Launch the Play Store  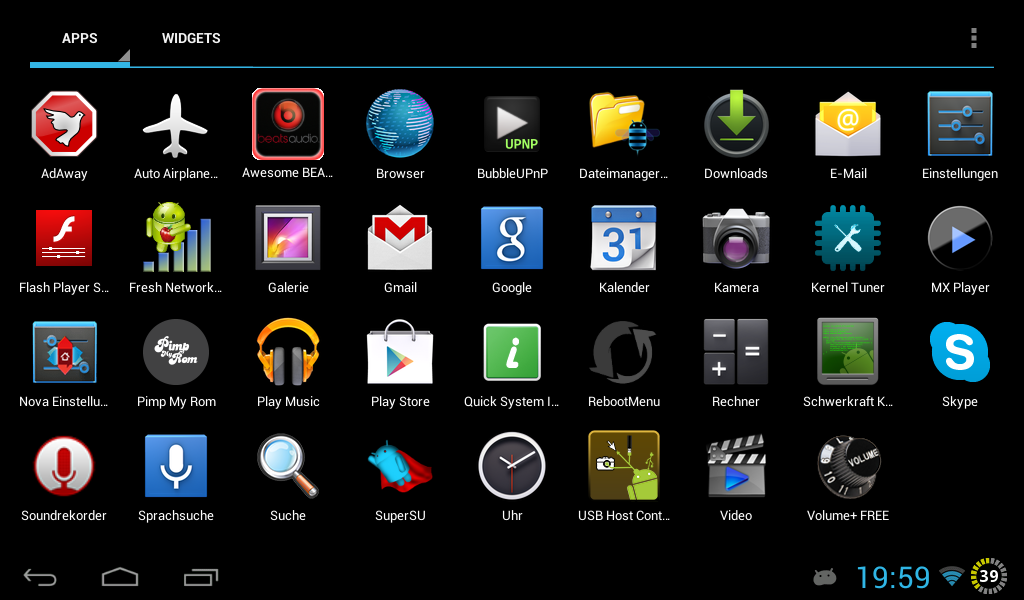(400, 352)
